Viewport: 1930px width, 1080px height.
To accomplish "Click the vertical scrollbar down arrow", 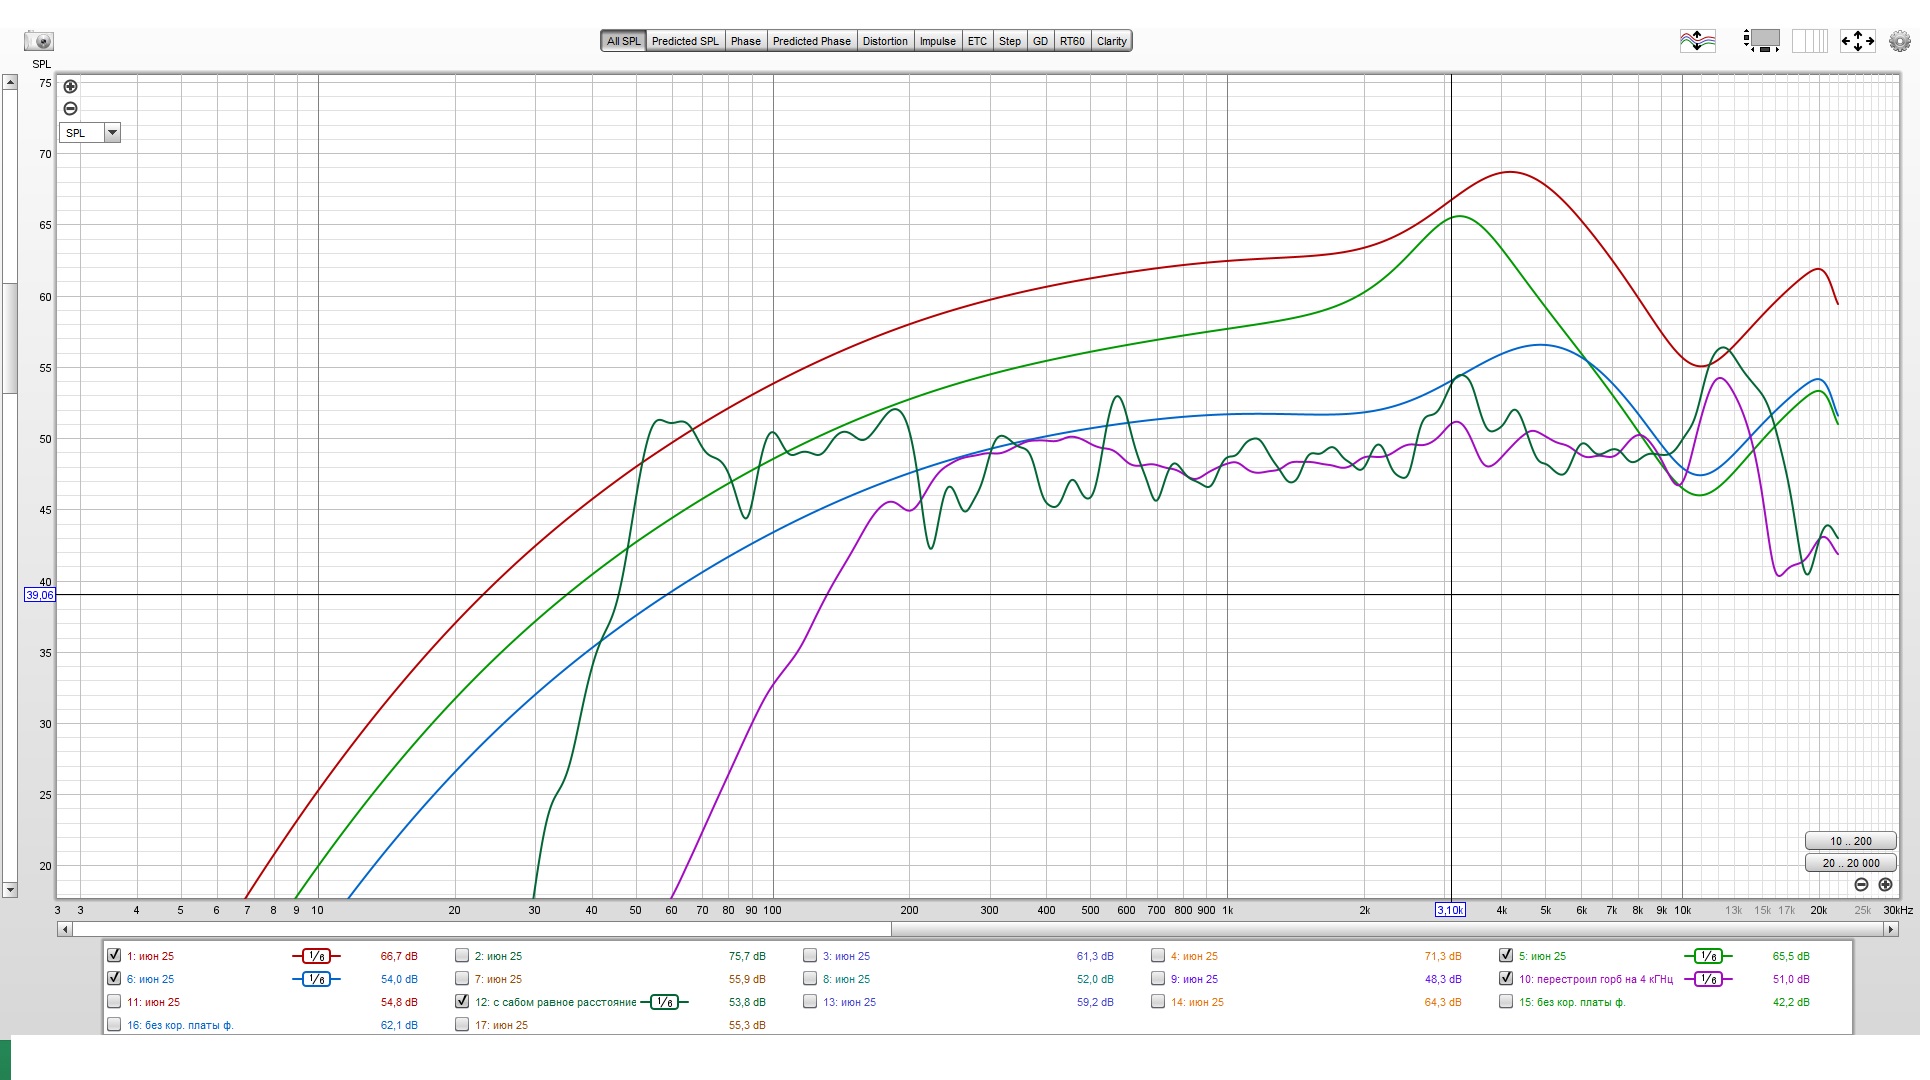I will click(10, 889).
